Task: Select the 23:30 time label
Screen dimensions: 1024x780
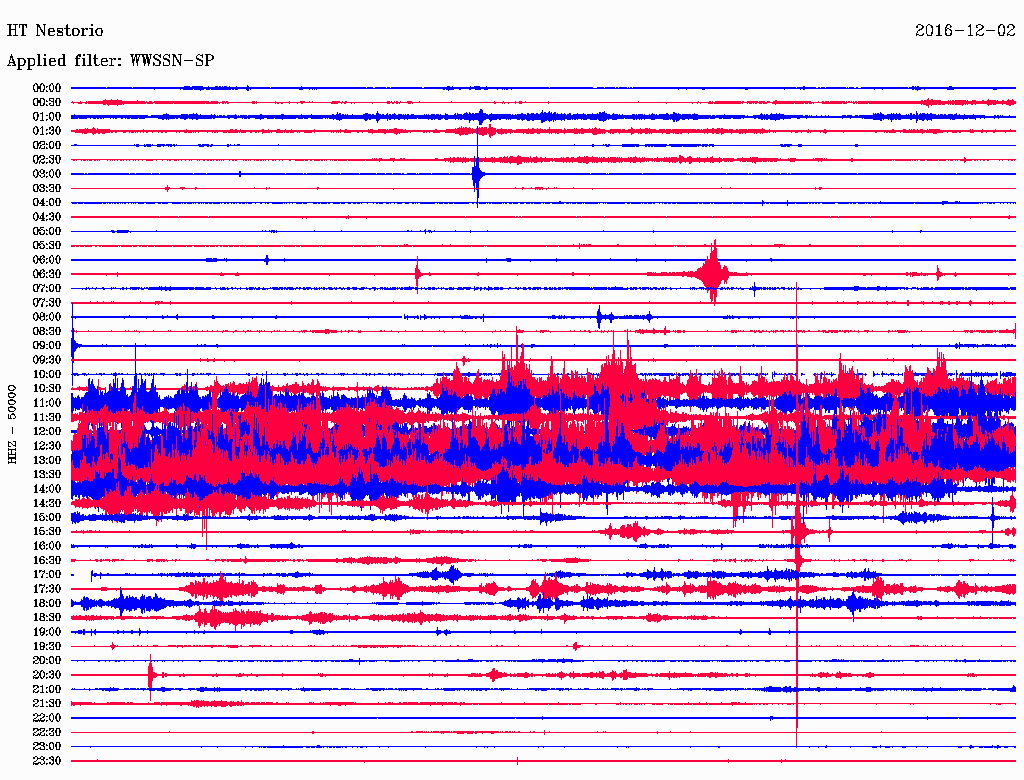Action: click(47, 761)
